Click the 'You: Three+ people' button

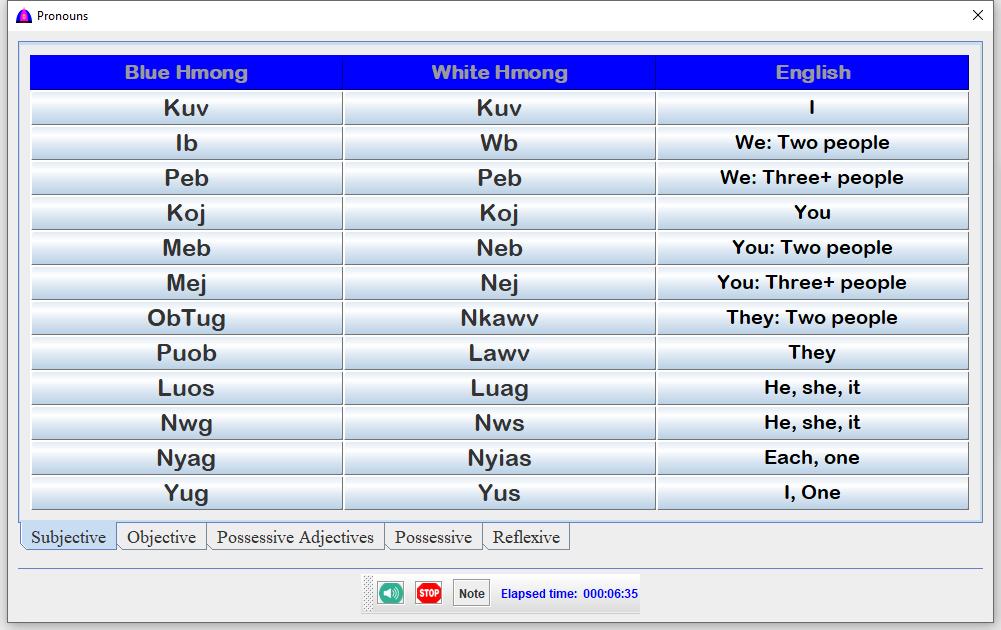[x=812, y=283]
